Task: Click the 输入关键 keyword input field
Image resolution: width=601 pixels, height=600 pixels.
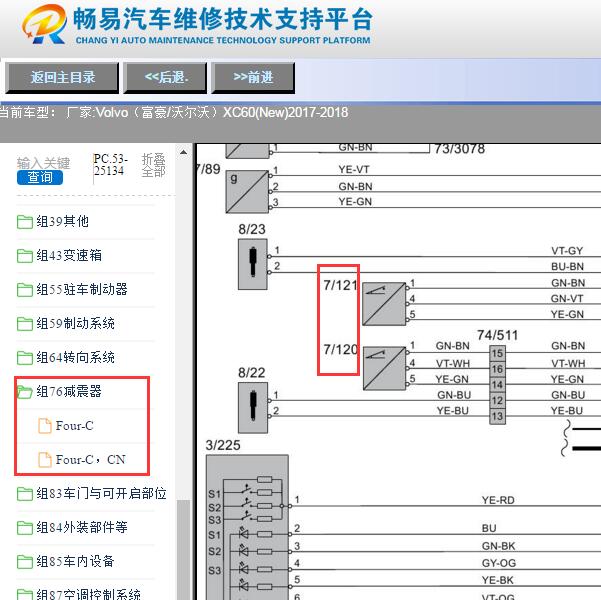Action: (43, 163)
